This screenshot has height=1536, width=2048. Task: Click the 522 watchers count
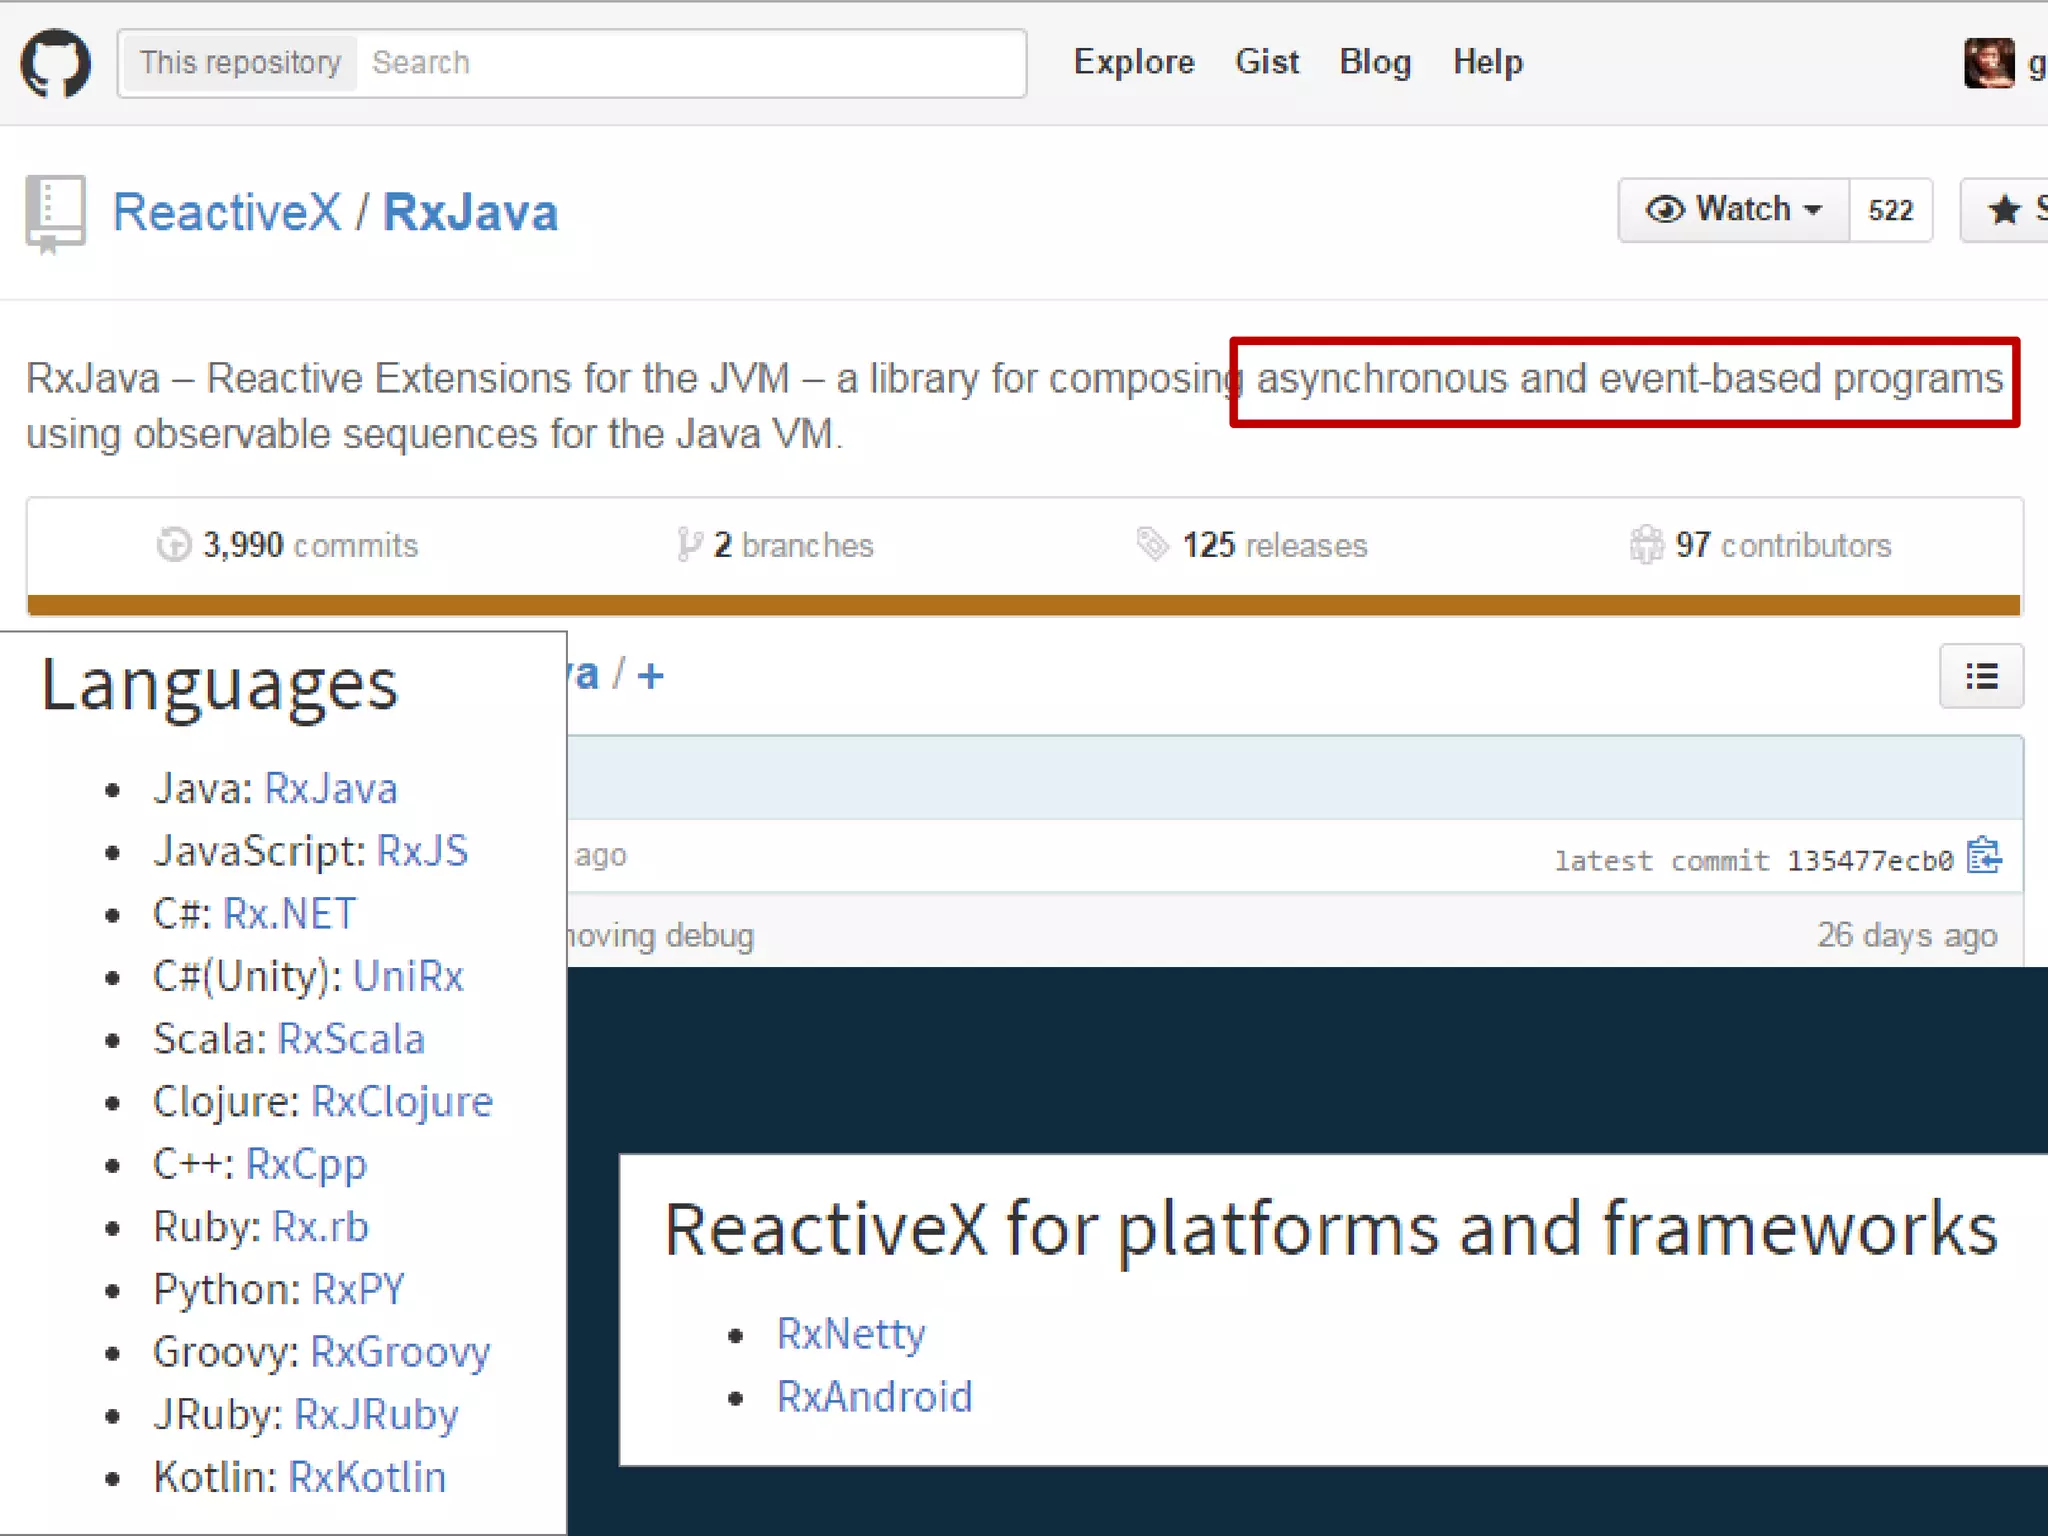[1890, 210]
